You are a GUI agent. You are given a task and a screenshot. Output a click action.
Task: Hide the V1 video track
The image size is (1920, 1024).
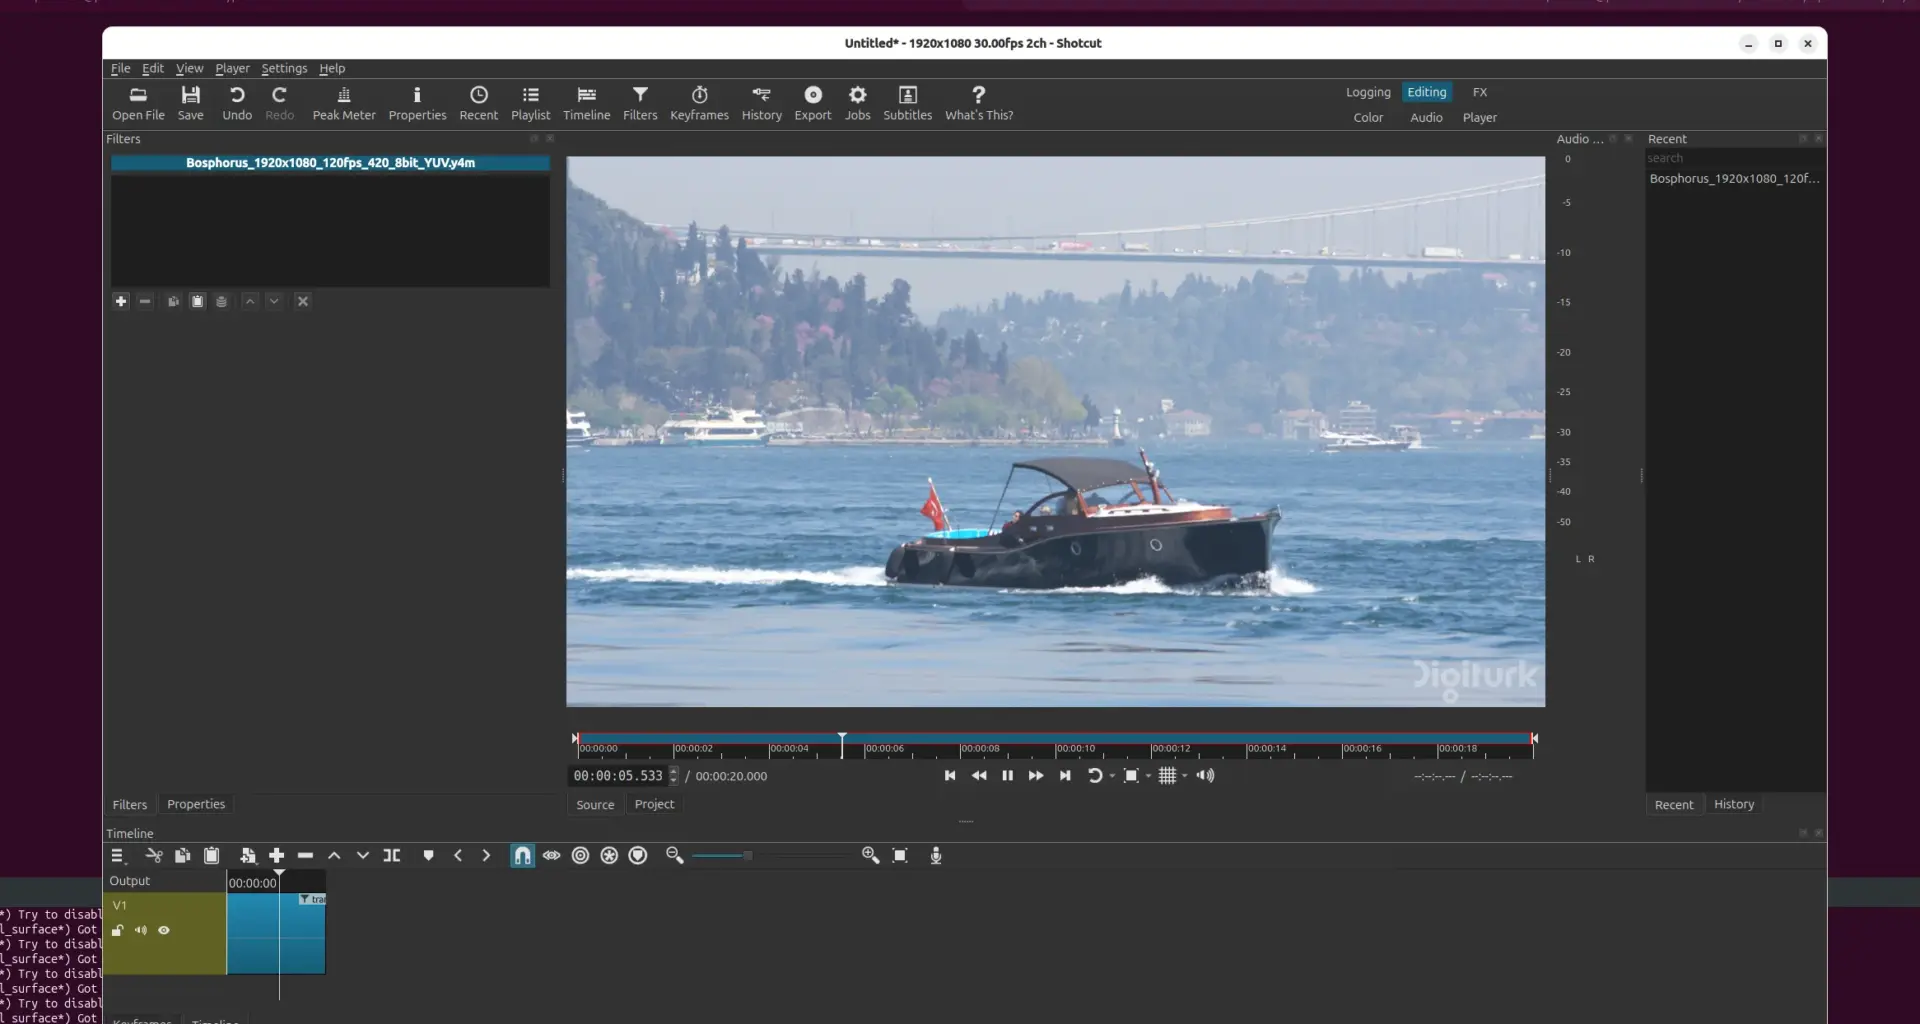pyautogui.click(x=164, y=930)
